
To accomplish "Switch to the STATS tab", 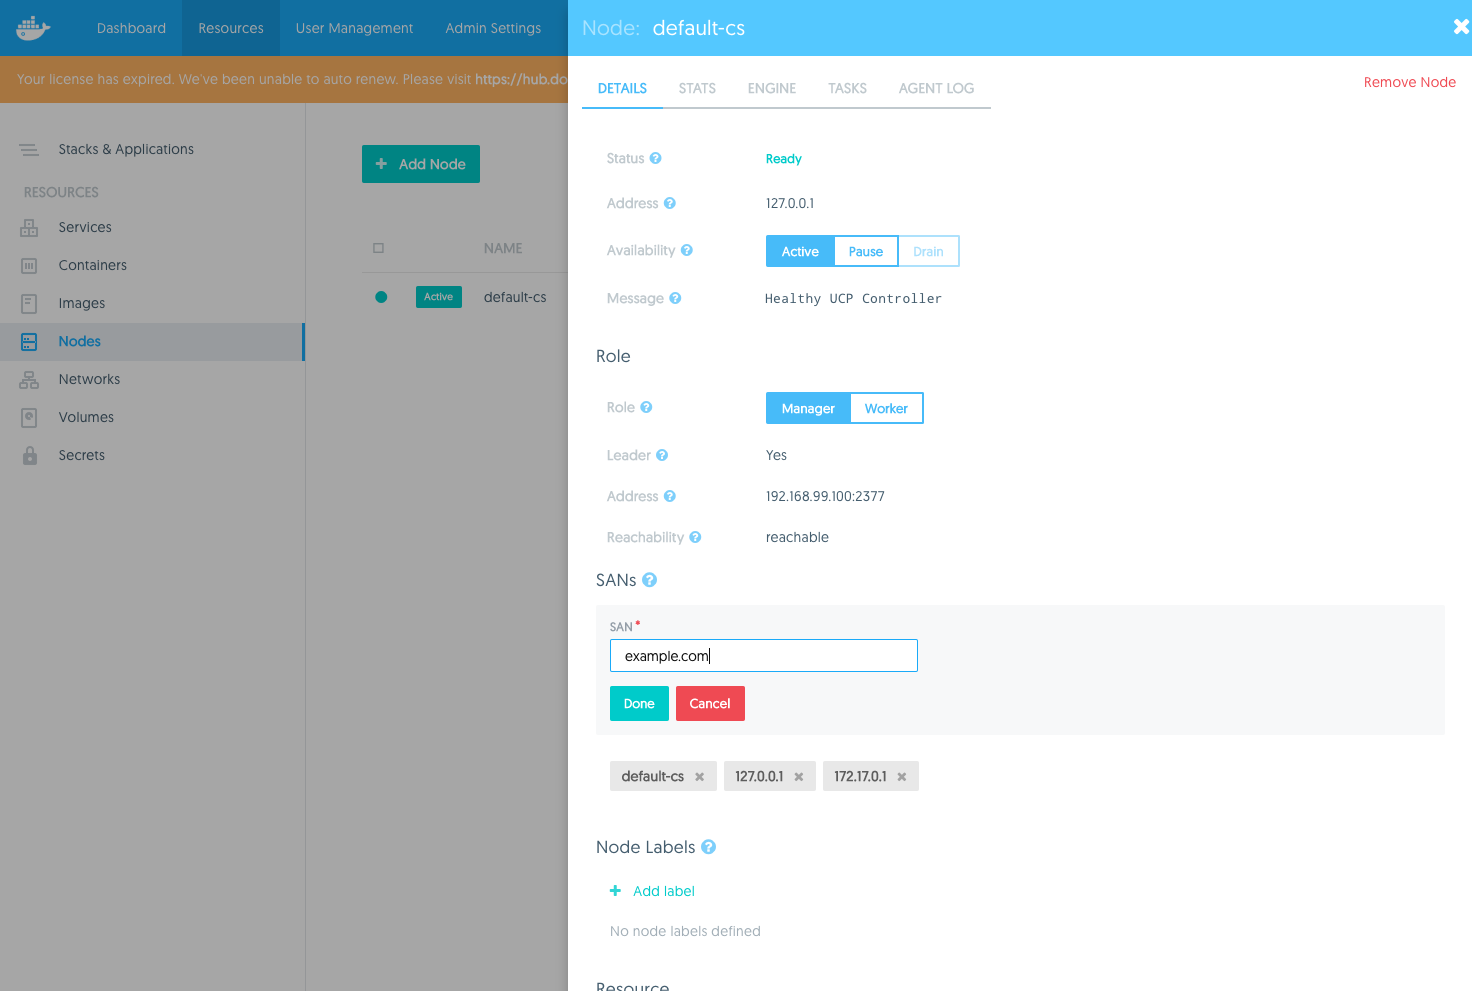I will point(697,88).
